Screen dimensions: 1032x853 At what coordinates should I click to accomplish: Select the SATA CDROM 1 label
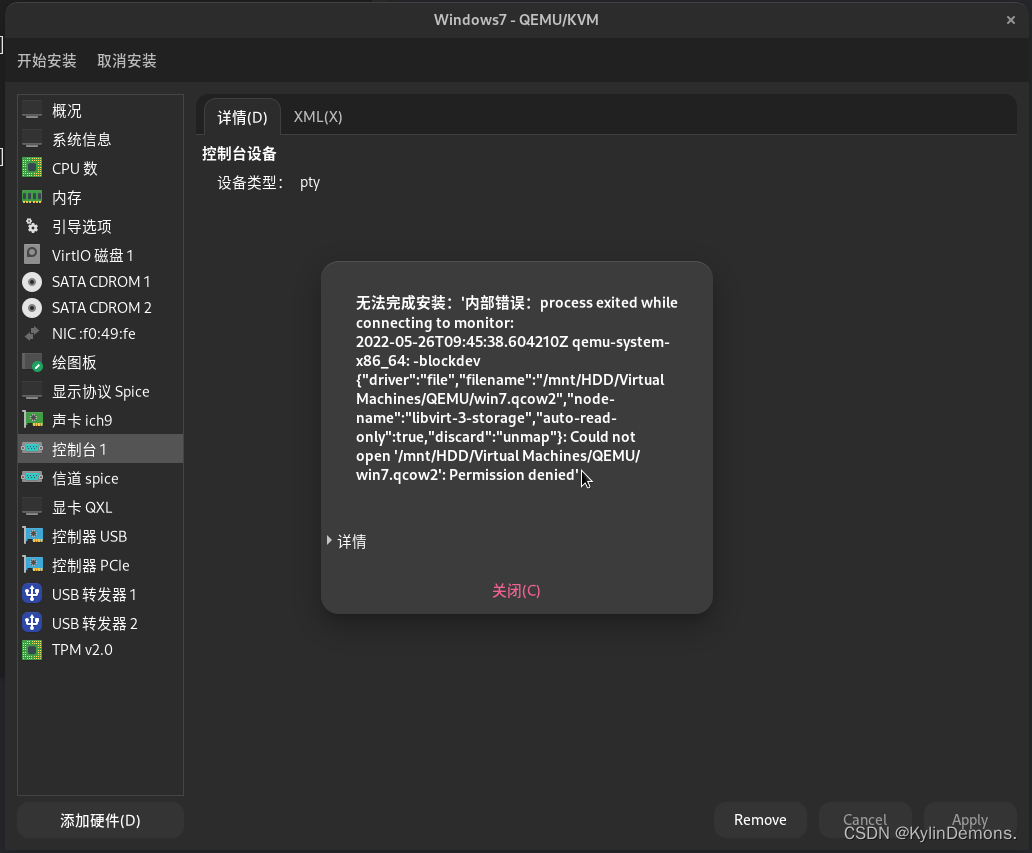click(x=101, y=282)
